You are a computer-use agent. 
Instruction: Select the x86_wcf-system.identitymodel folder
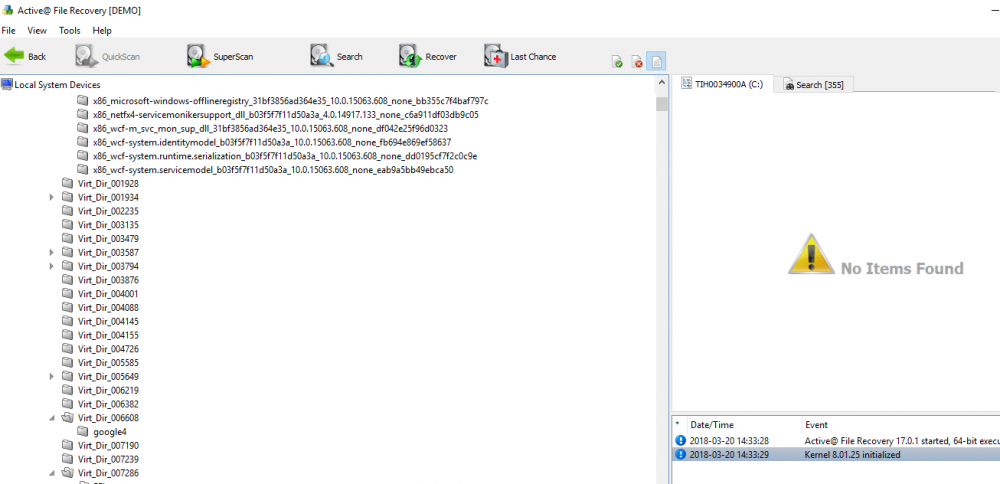[x=272, y=142]
